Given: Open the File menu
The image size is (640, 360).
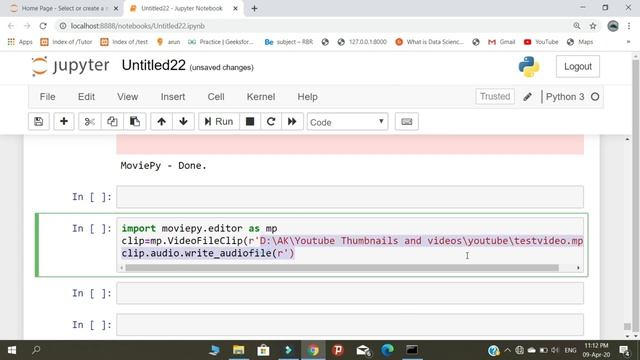Looking at the screenshot, I should 47,97.
